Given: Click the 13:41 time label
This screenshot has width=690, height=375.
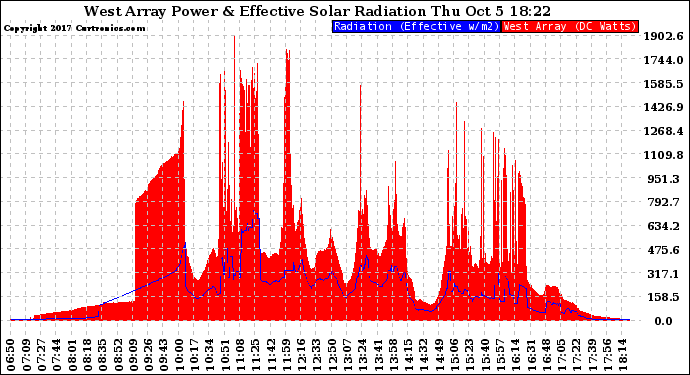Looking at the screenshot, I should pyautogui.click(x=378, y=355).
